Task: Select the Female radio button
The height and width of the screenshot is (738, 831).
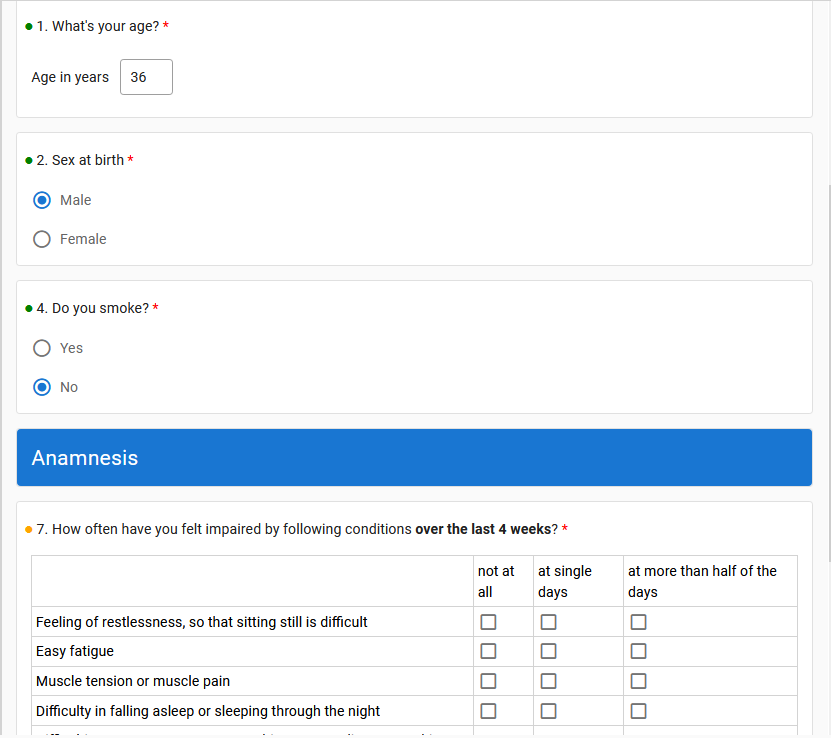Action: (41, 239)
